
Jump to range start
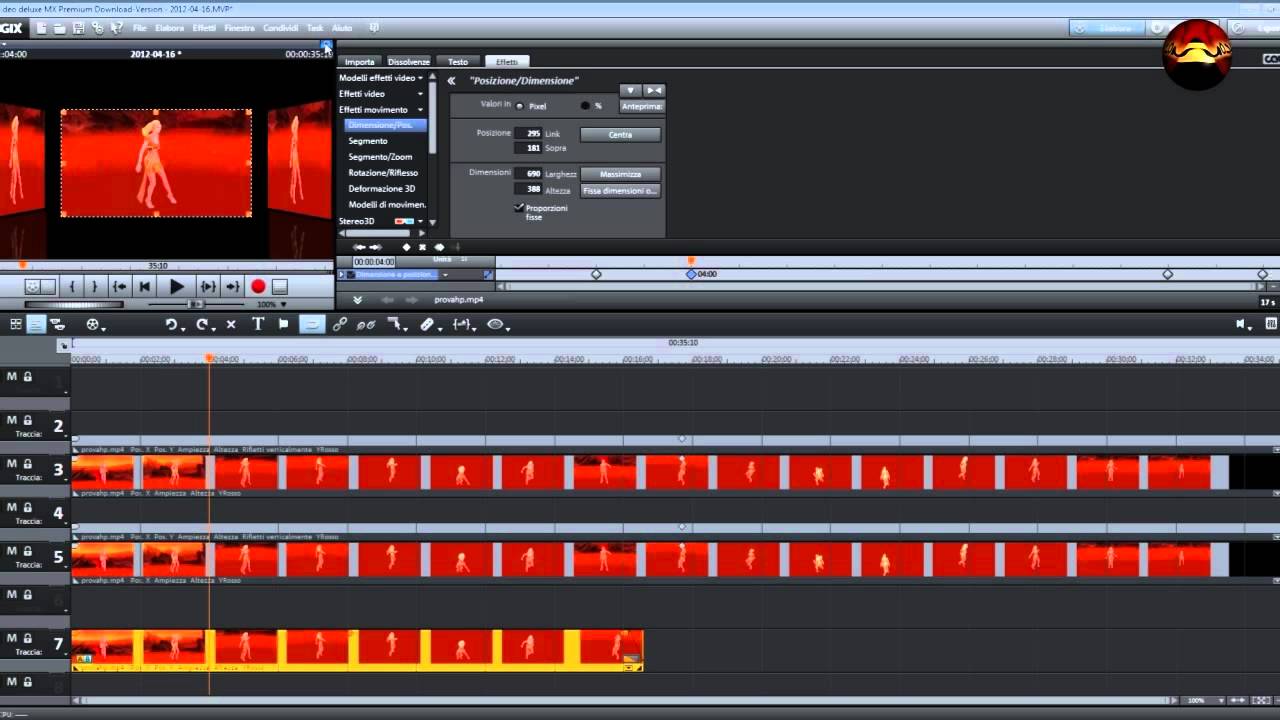tap(119, 286)
